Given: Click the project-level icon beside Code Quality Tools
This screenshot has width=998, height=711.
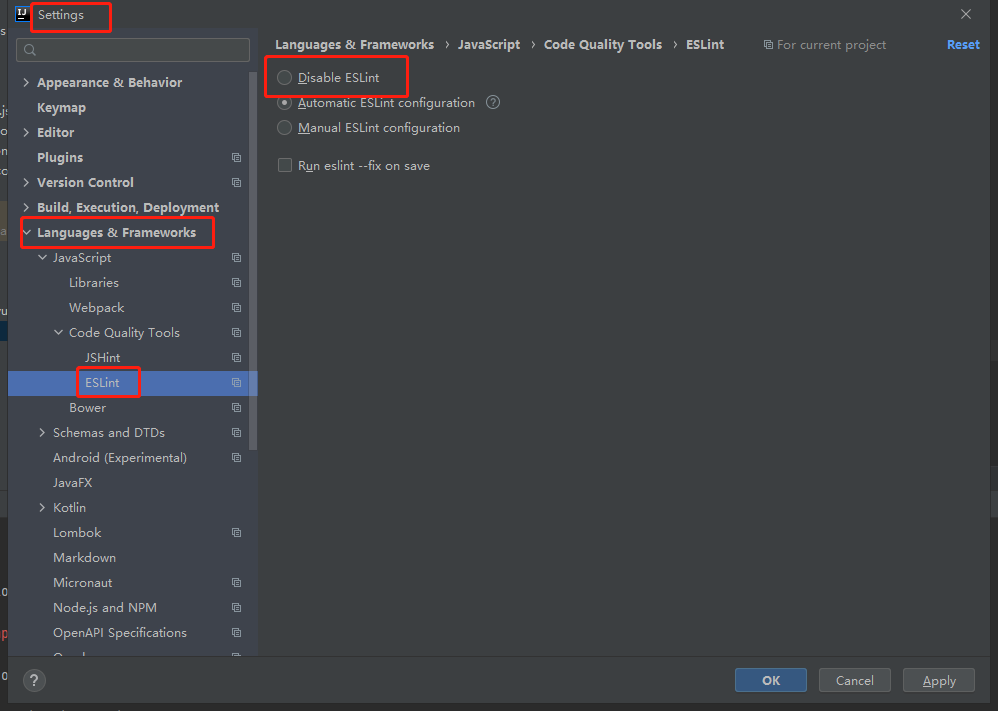Looking at the screenshot, I should point(236,333).
